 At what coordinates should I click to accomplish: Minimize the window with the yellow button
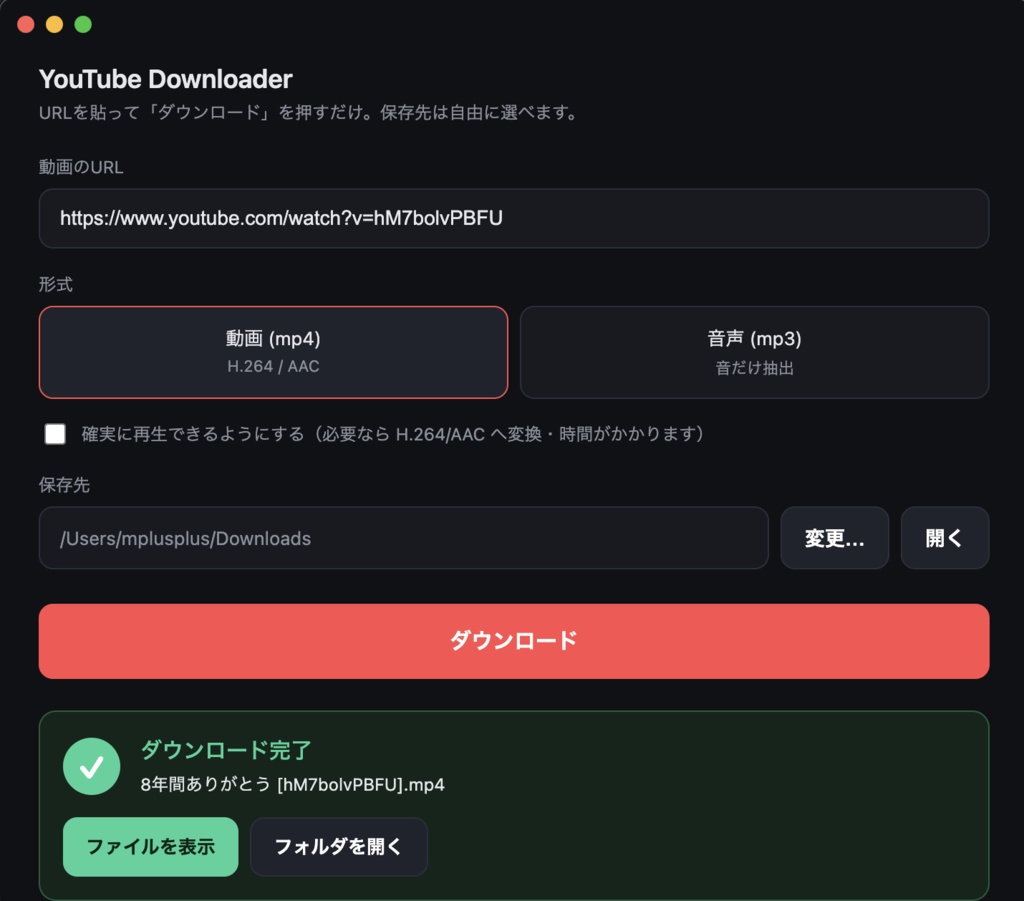(54, 25)
